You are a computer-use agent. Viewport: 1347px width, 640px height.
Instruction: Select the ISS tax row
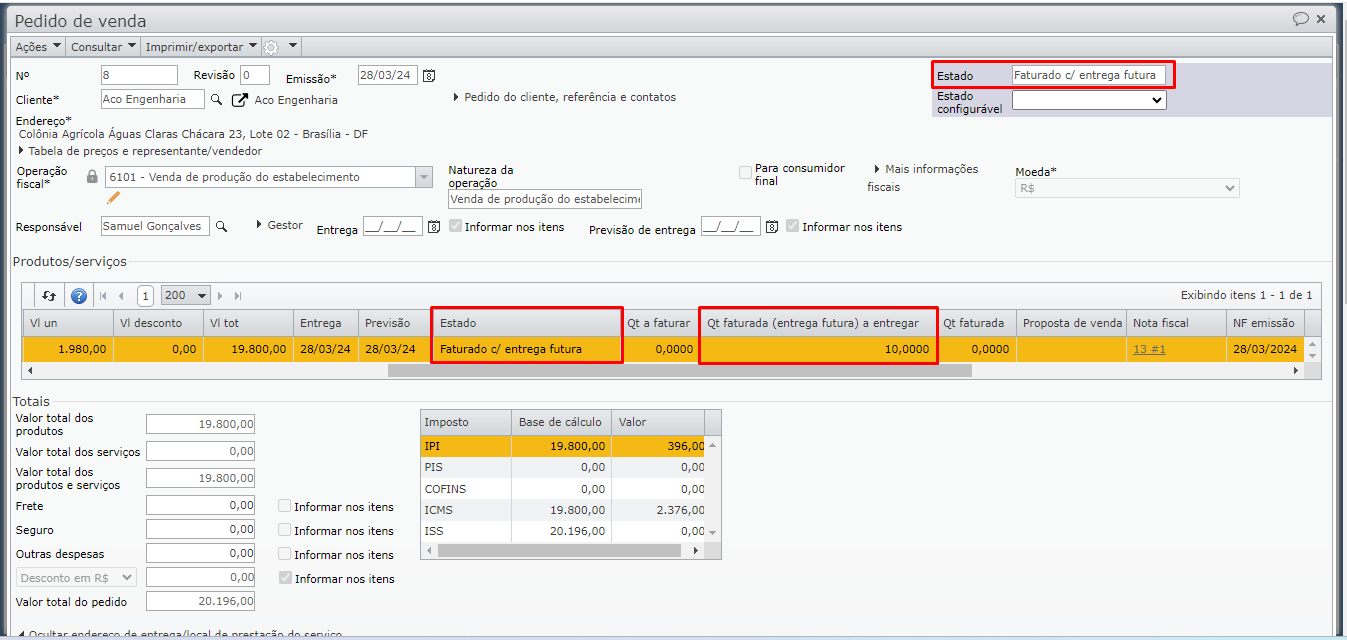pyautogui.click(x=562, y=531)
